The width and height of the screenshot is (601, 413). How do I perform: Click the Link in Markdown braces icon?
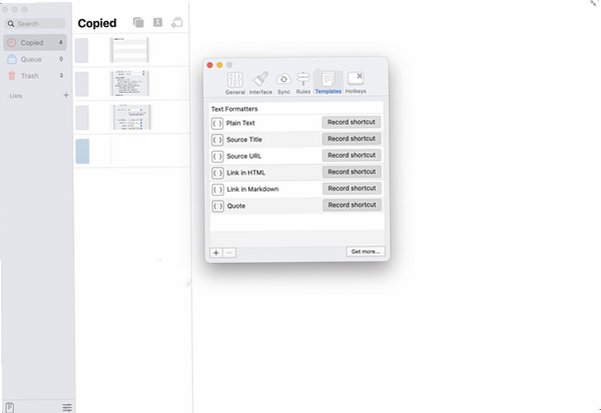217,190
